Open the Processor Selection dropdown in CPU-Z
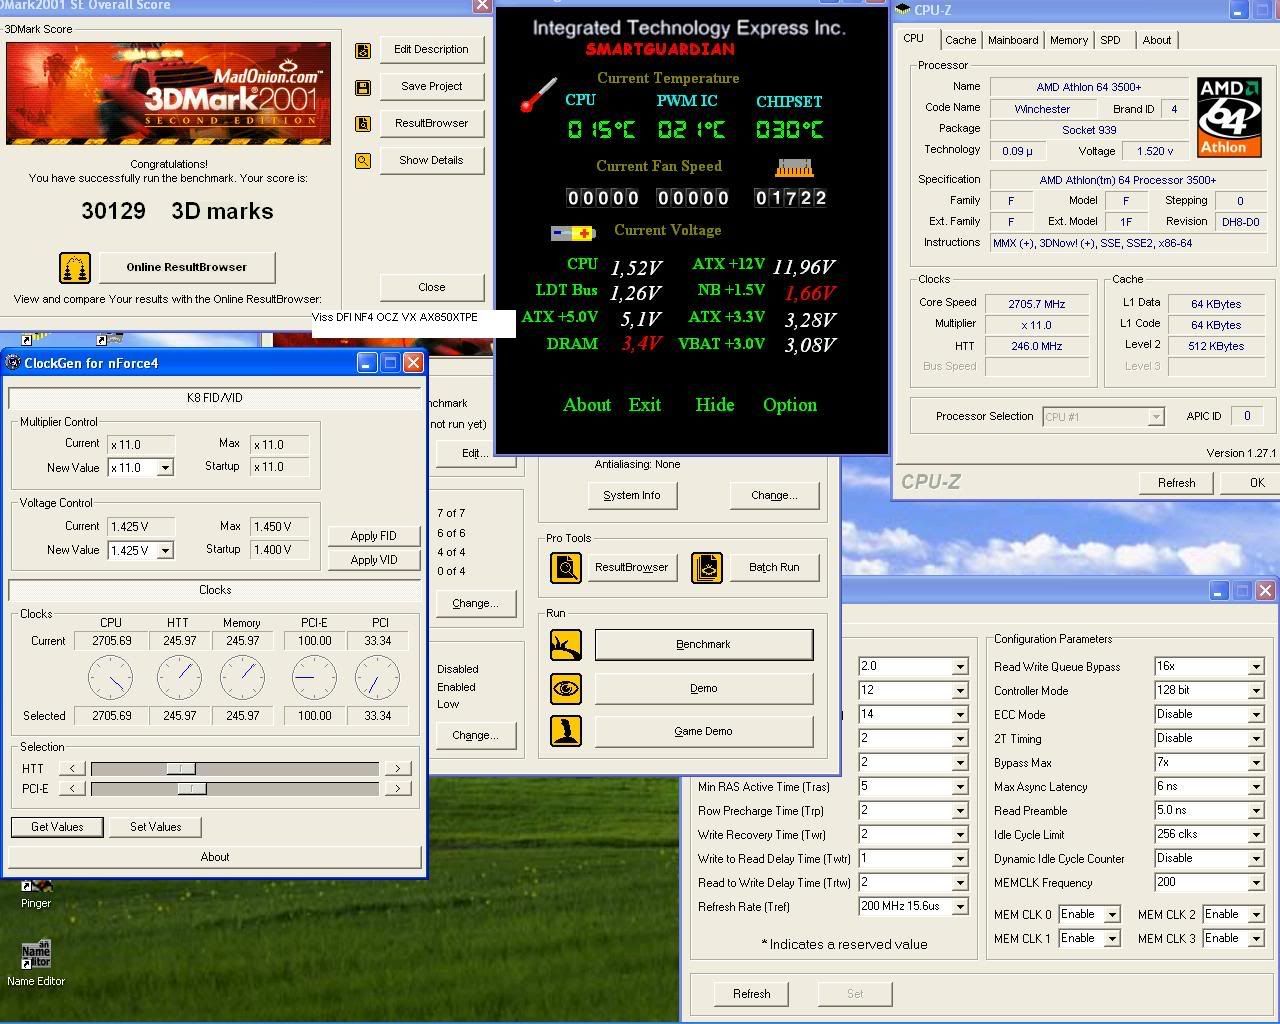The height and width of the screenshot is (1024, 1280). coord(1156,417)
